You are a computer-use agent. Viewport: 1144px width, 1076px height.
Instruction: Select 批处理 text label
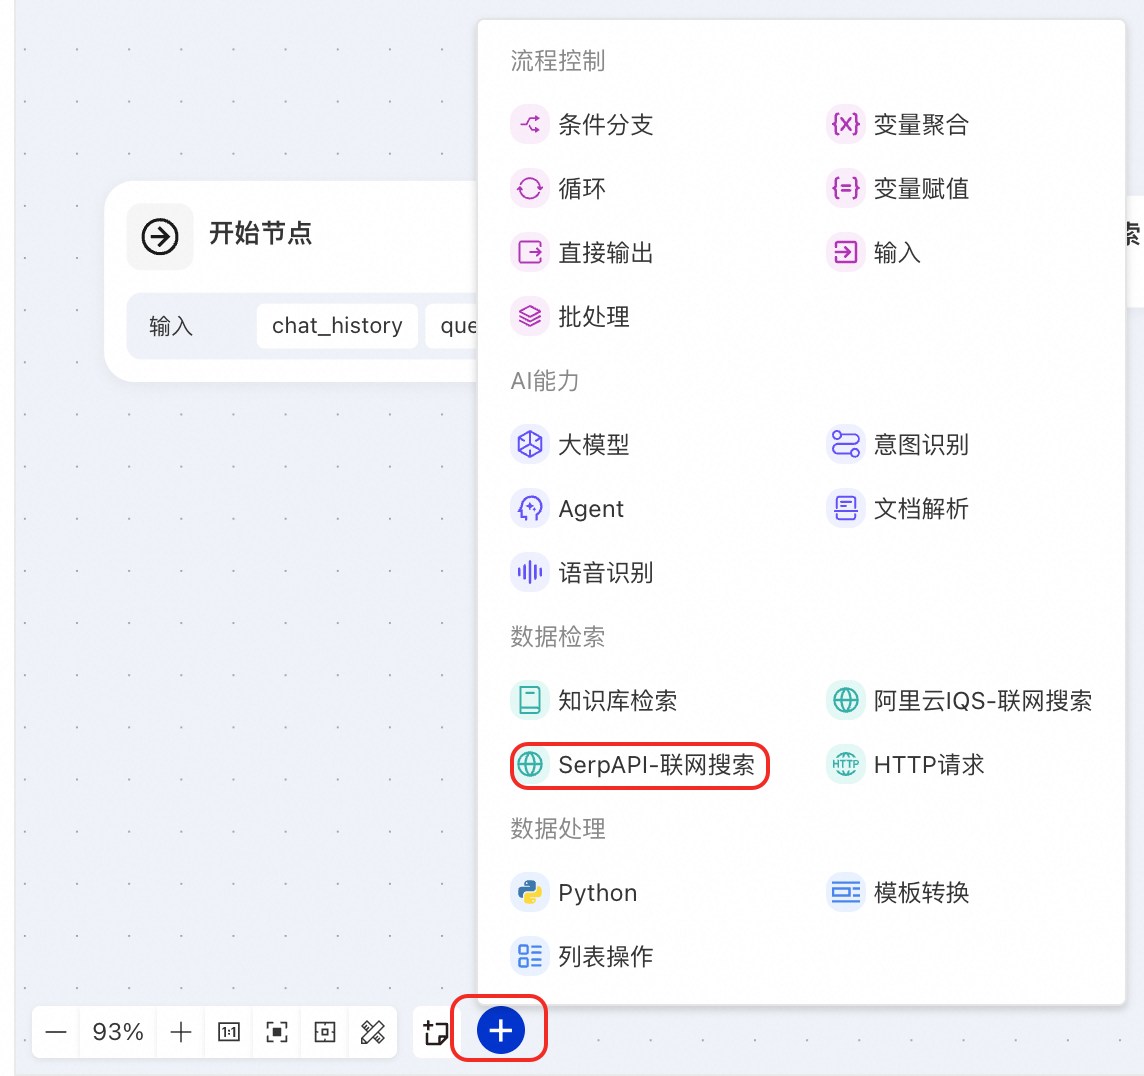pos(594,317)
